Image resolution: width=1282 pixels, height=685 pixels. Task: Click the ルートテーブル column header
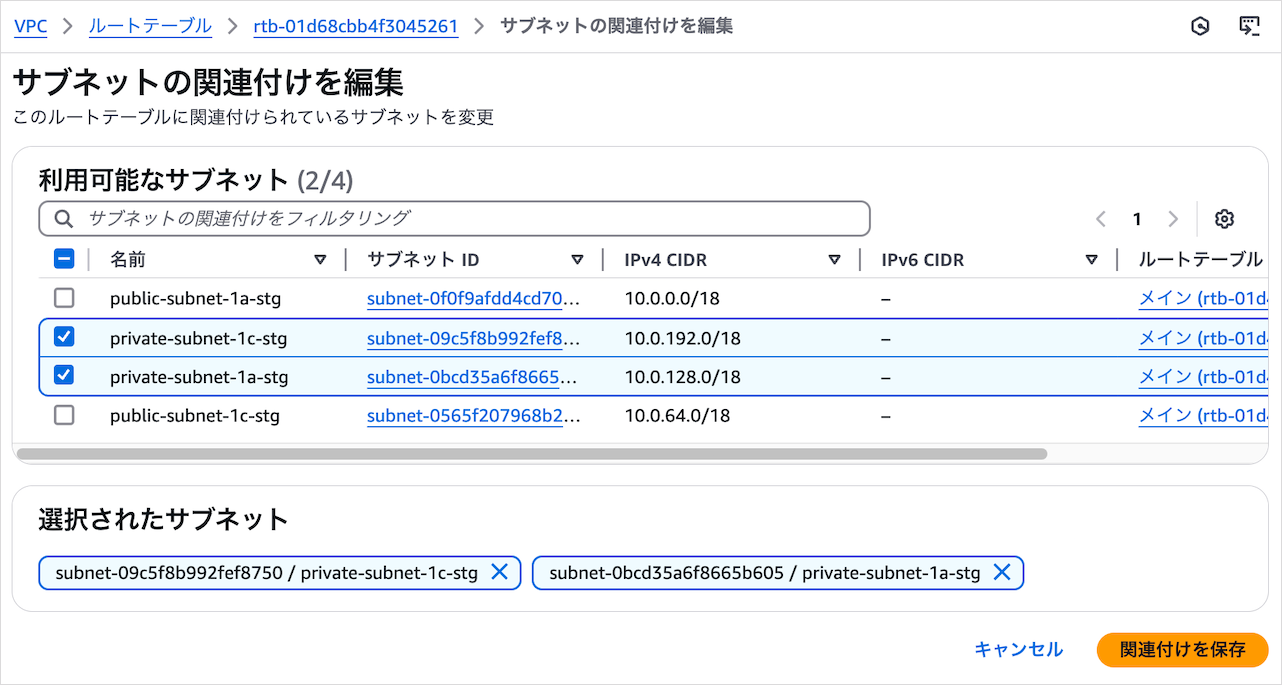point(1200,260)
